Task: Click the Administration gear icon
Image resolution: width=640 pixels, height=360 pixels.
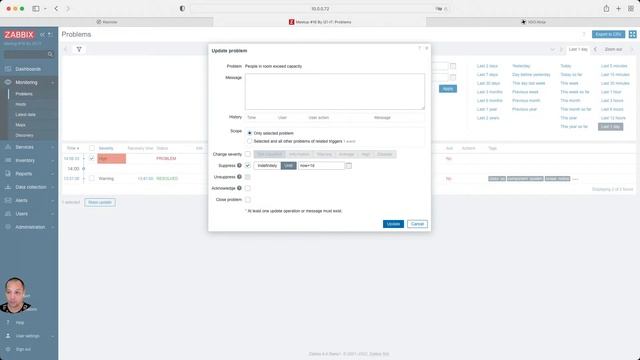Action: click(x=8, y=227)
